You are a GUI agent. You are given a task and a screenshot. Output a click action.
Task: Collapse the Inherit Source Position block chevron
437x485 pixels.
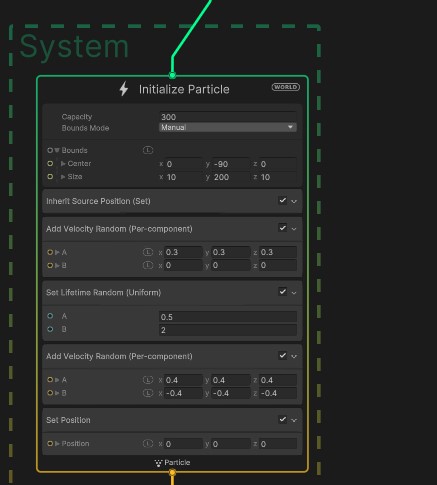294,201
